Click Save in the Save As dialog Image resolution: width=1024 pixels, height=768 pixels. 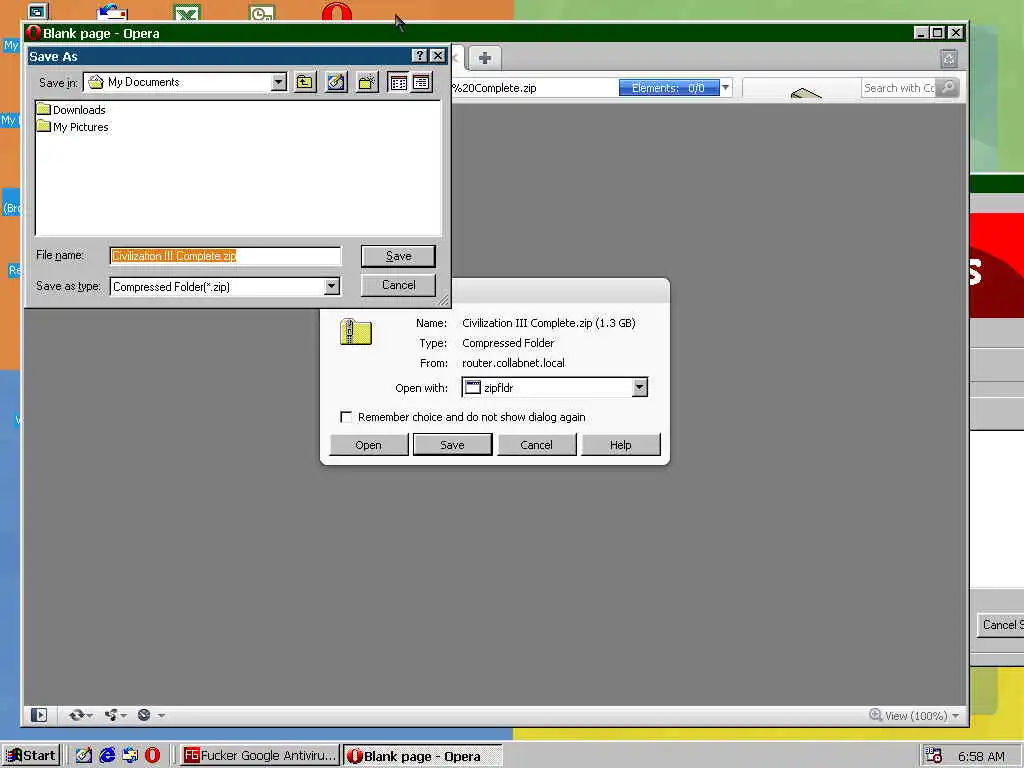pos(398,256)
